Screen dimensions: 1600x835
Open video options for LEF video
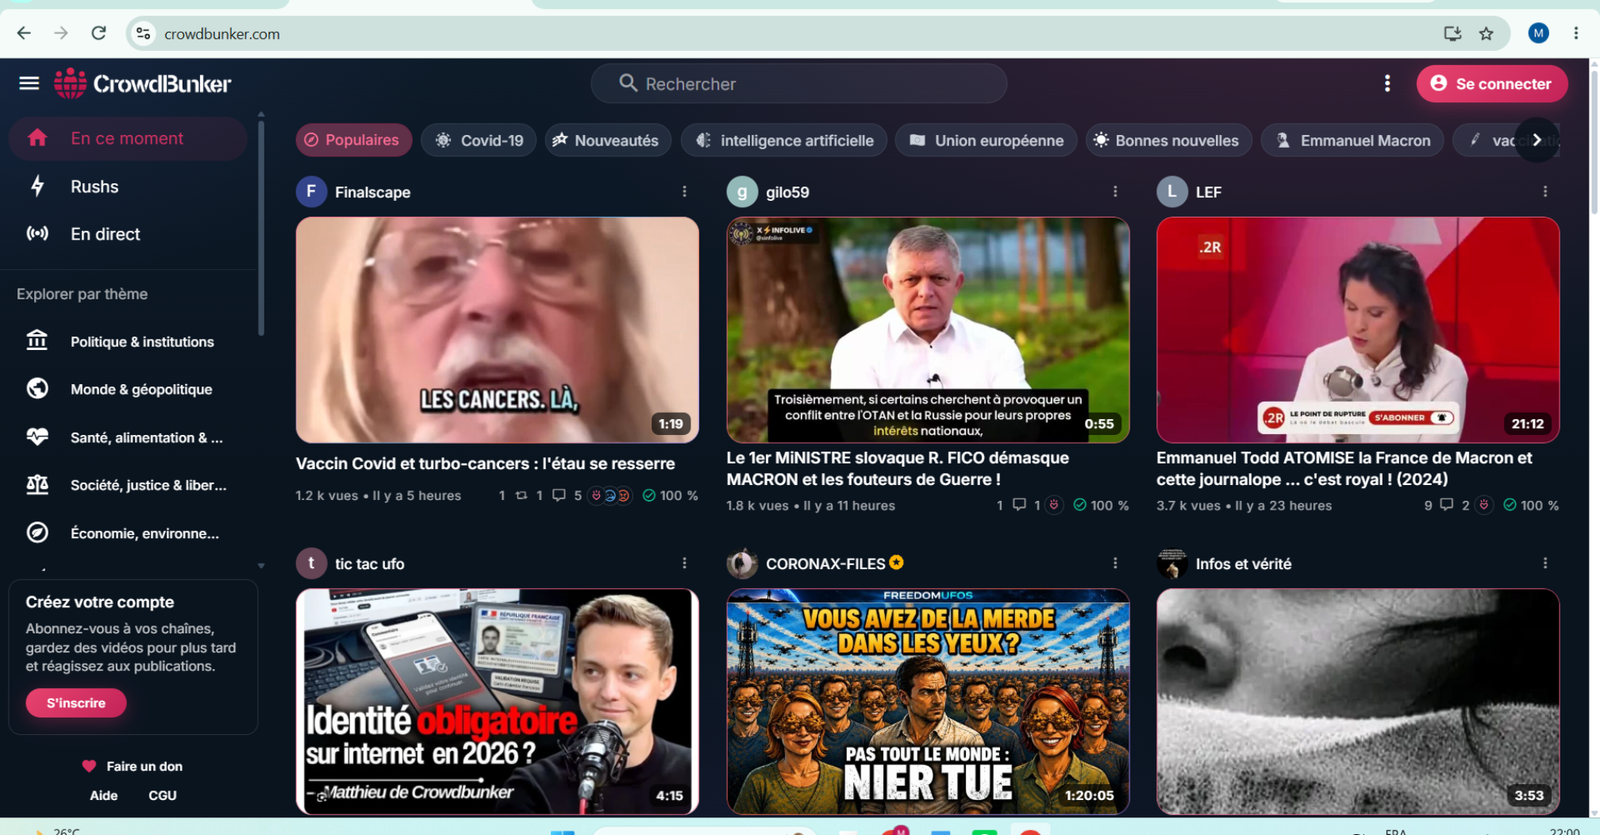[1545, 192]
